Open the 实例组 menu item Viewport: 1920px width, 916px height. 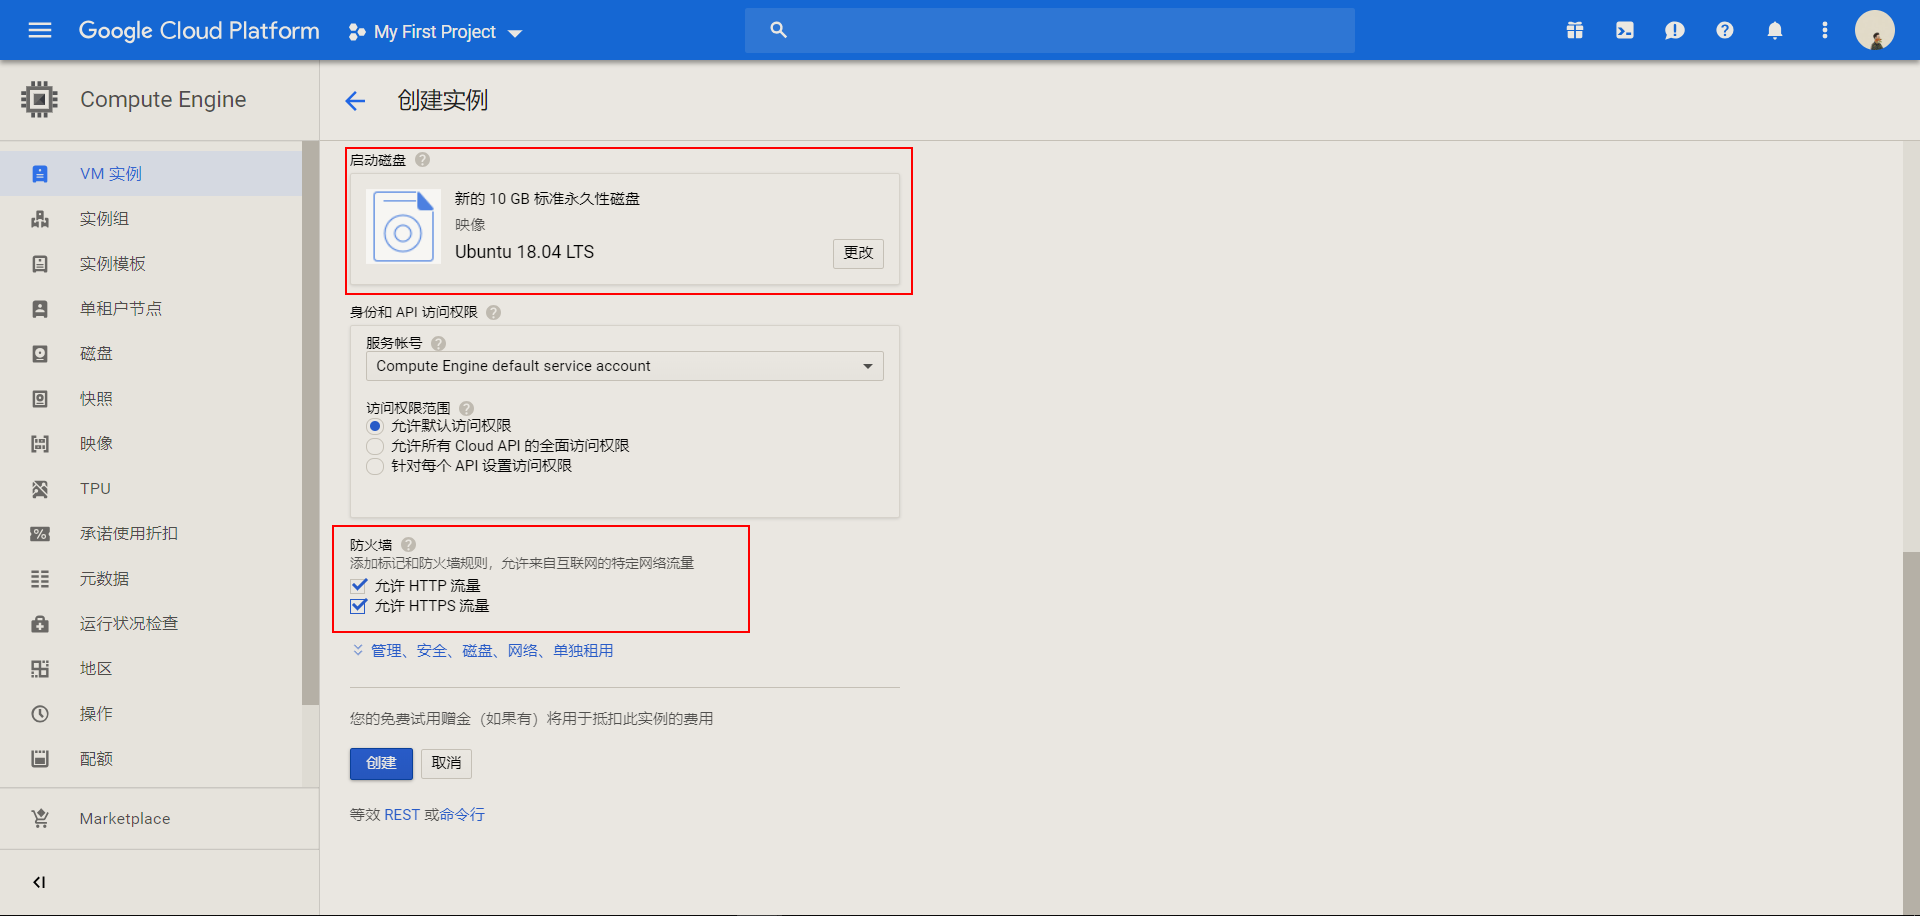[151, 219]
